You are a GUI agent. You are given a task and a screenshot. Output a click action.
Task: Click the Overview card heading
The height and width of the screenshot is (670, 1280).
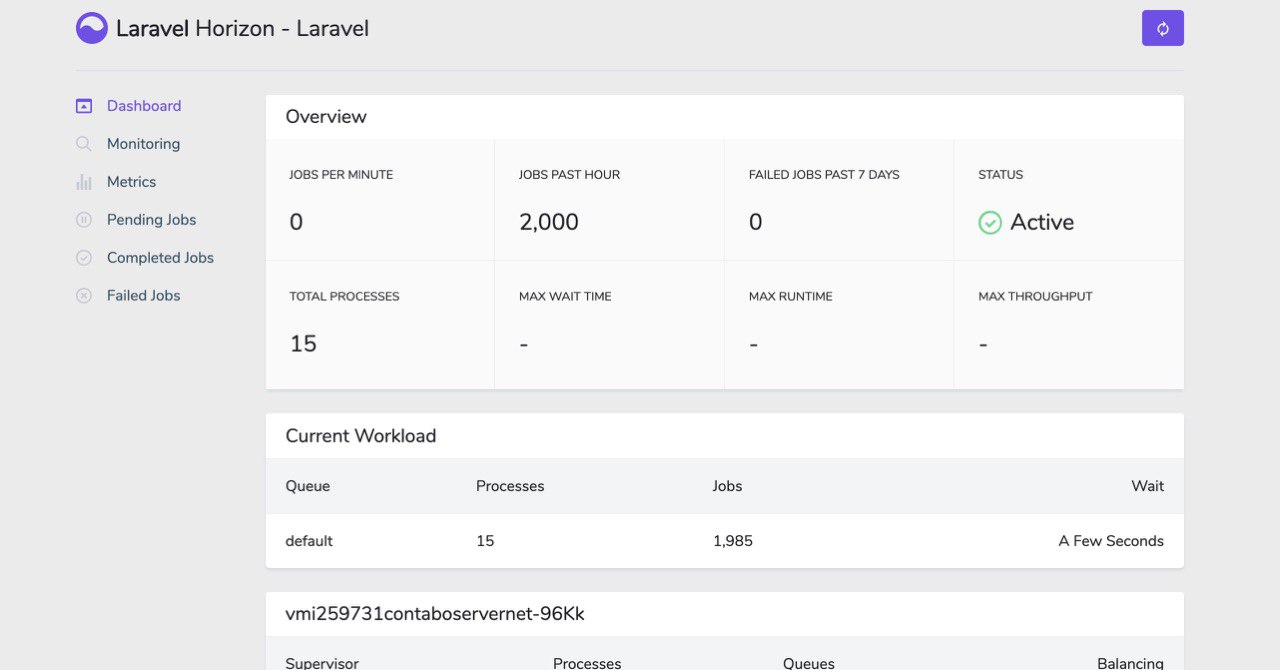coord(326,117)
